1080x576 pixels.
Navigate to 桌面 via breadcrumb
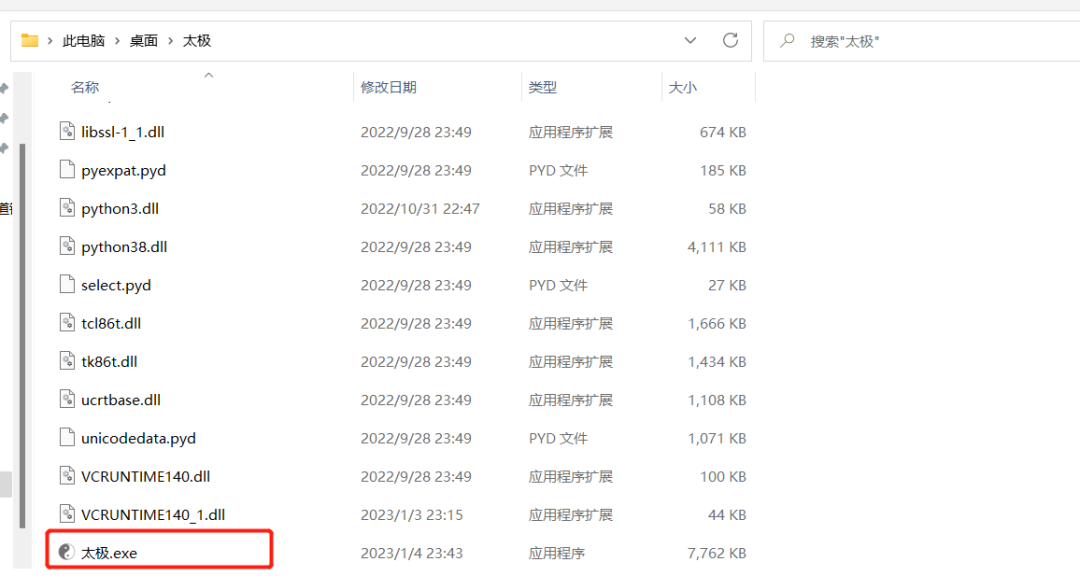pos(146,40)
